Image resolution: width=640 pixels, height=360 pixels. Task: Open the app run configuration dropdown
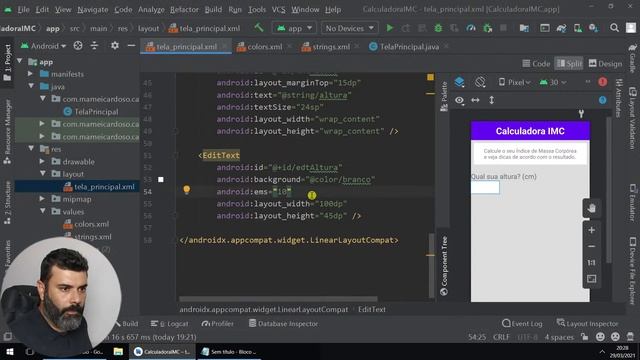294,28
